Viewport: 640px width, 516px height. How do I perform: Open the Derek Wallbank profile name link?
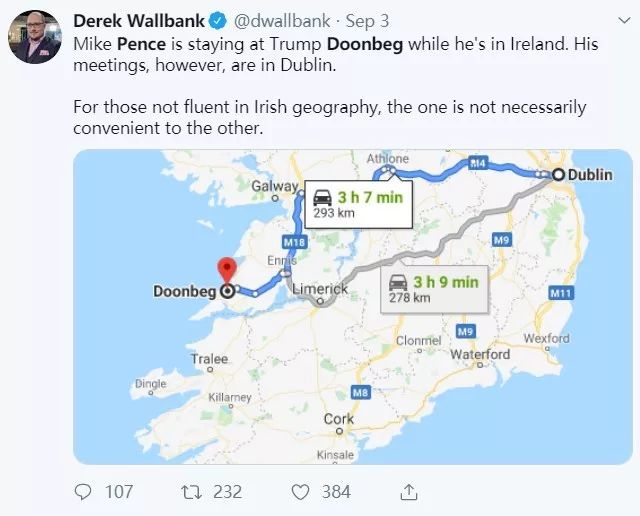(139, 21)
